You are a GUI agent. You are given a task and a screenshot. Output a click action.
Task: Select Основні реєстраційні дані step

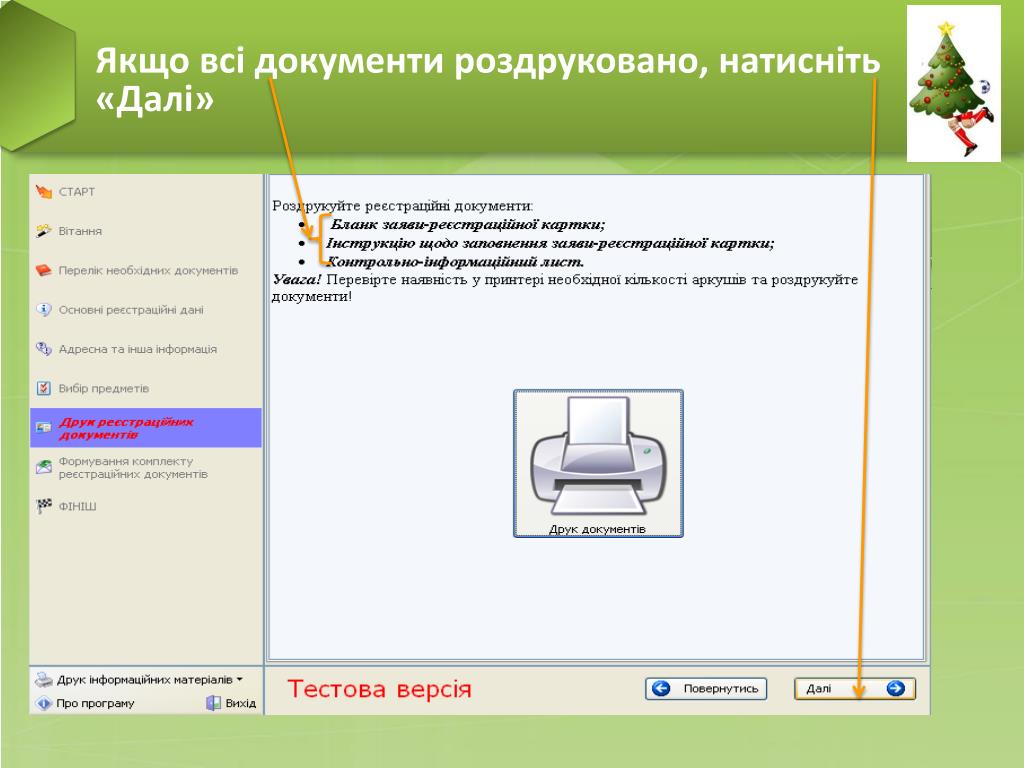point(146,310)
